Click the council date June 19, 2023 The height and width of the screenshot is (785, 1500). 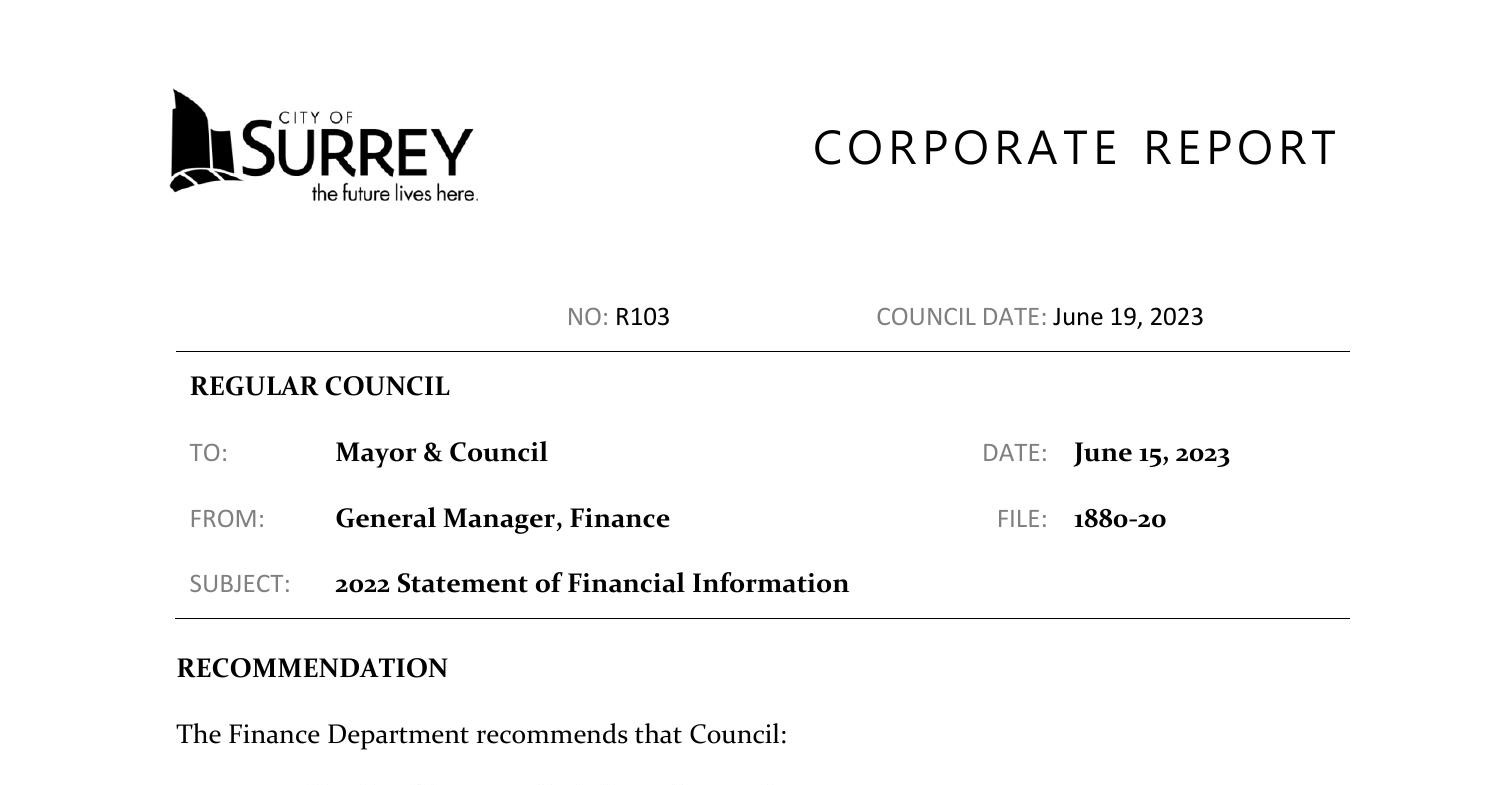point(1127,317)
